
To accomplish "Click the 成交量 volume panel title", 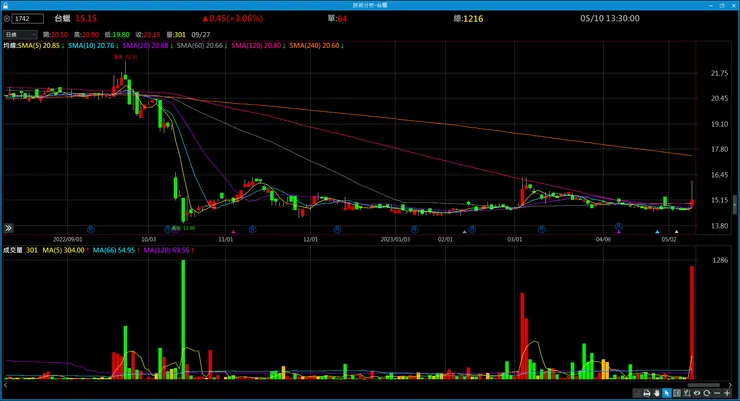I will tap(13, 251).
